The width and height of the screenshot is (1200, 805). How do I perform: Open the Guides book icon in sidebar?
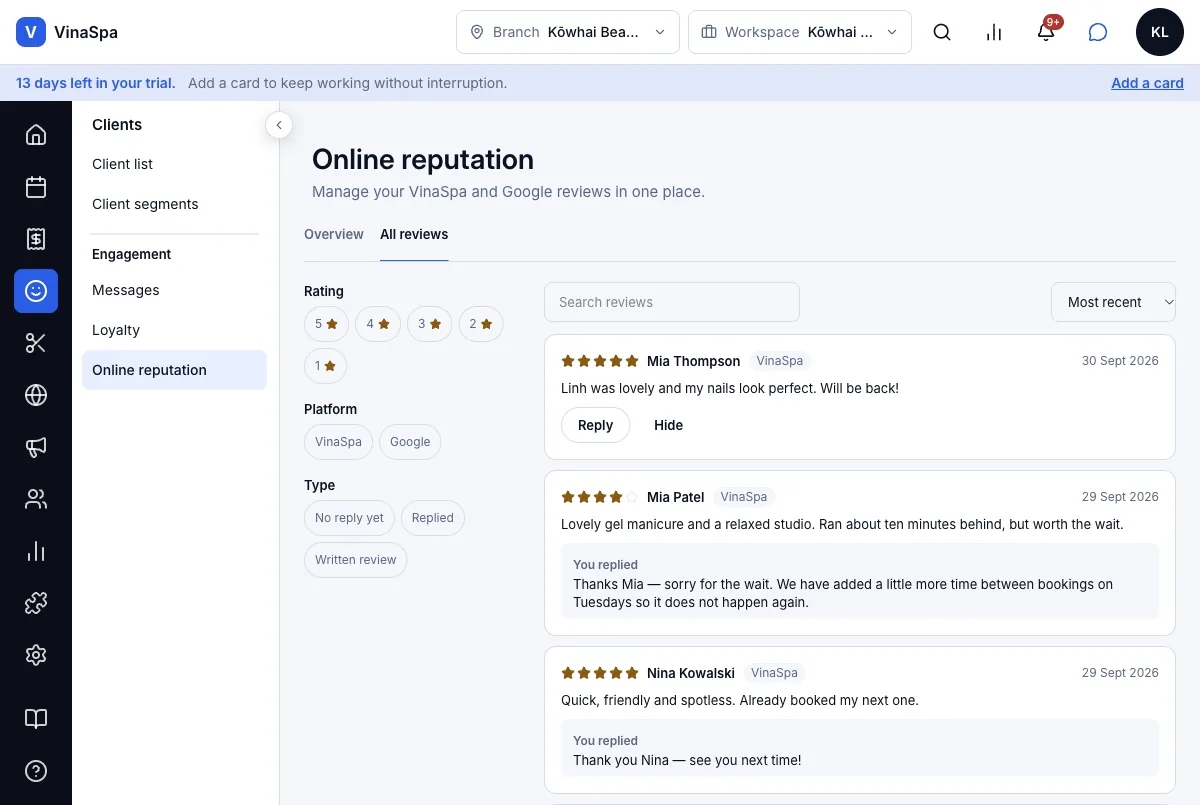point(36,719)
